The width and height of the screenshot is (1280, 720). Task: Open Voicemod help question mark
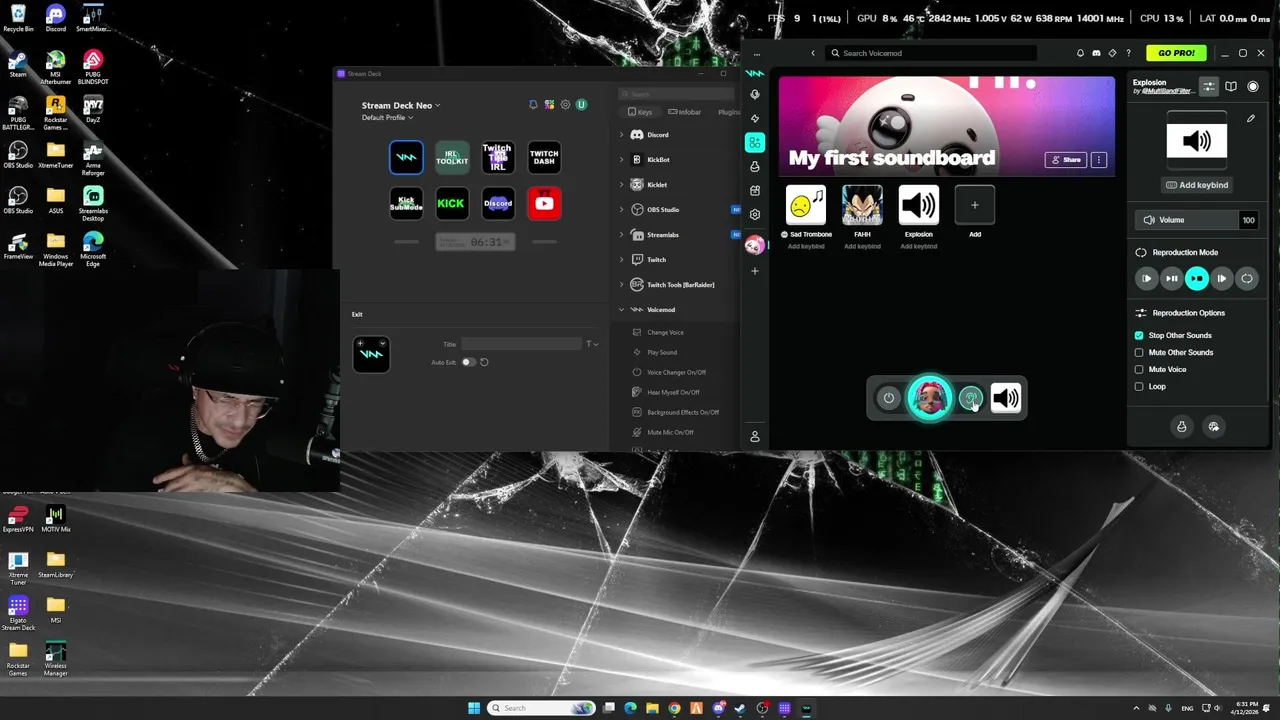tap(1129, 53)
